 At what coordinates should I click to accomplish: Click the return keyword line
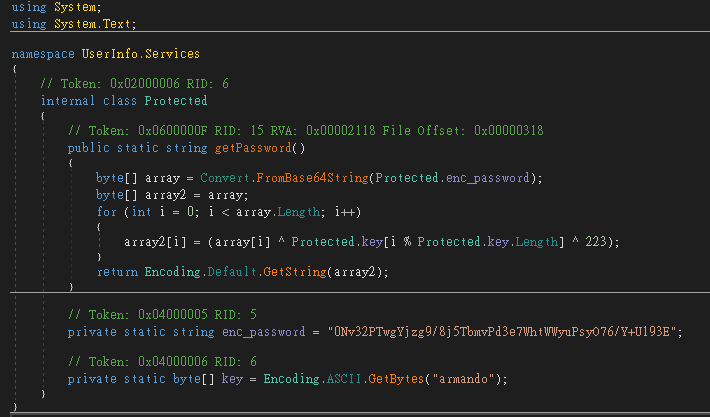(x=243, y=272)
